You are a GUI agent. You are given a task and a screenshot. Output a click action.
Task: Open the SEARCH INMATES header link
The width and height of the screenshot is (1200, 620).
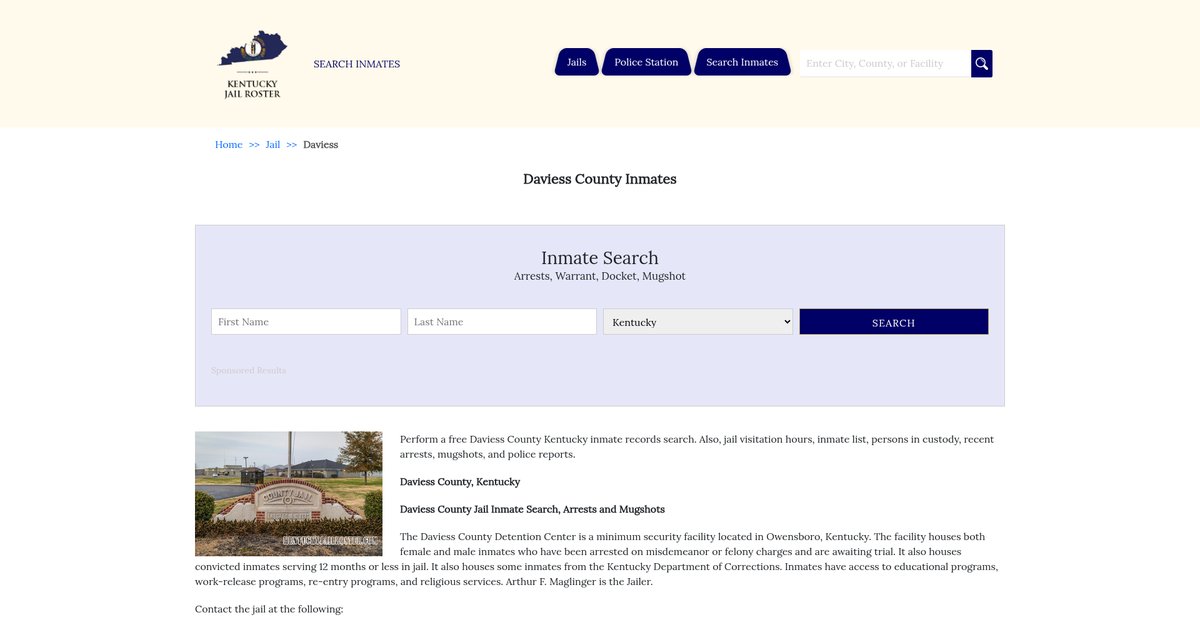coord(357,64)
